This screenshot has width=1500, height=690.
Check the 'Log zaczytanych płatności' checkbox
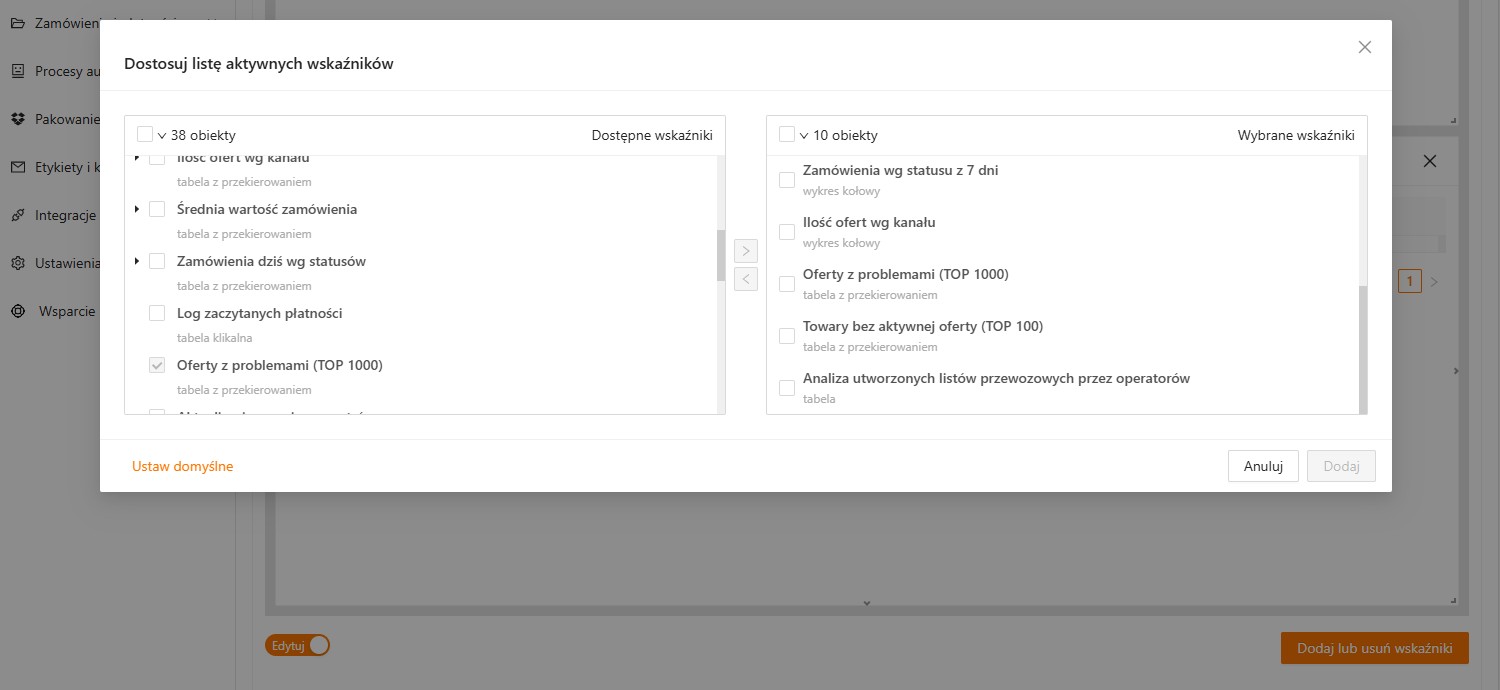(x=157, y=313)
